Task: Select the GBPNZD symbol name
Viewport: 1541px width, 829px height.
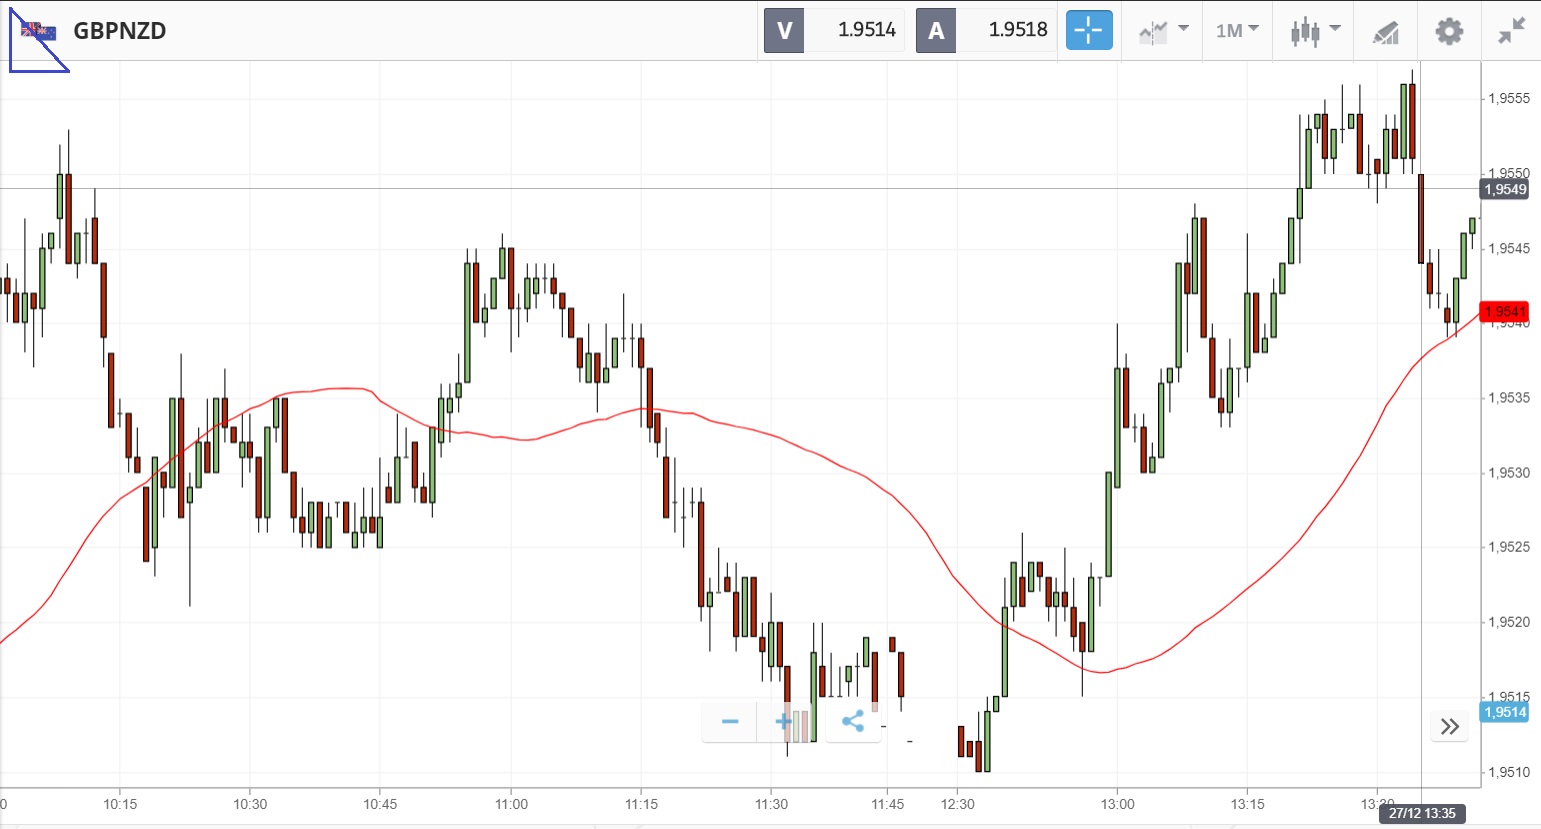Action: pos(120,31)
